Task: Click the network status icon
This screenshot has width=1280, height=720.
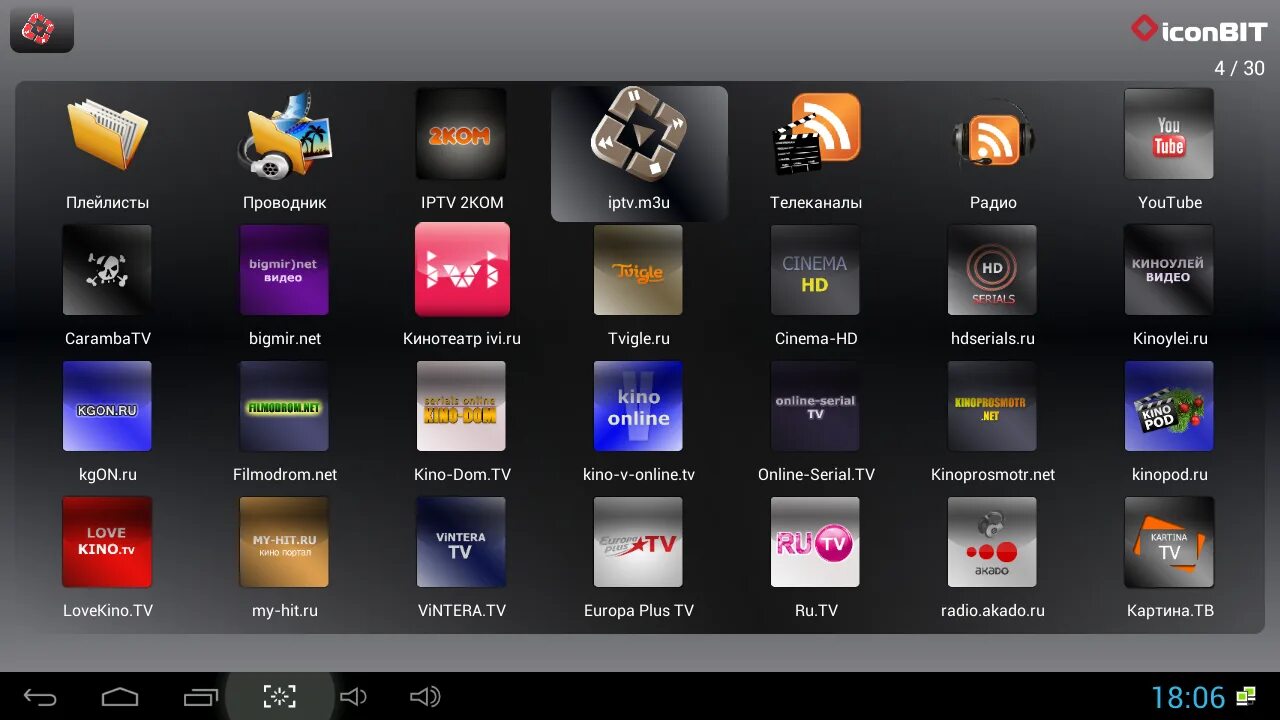Action: 1246,696
